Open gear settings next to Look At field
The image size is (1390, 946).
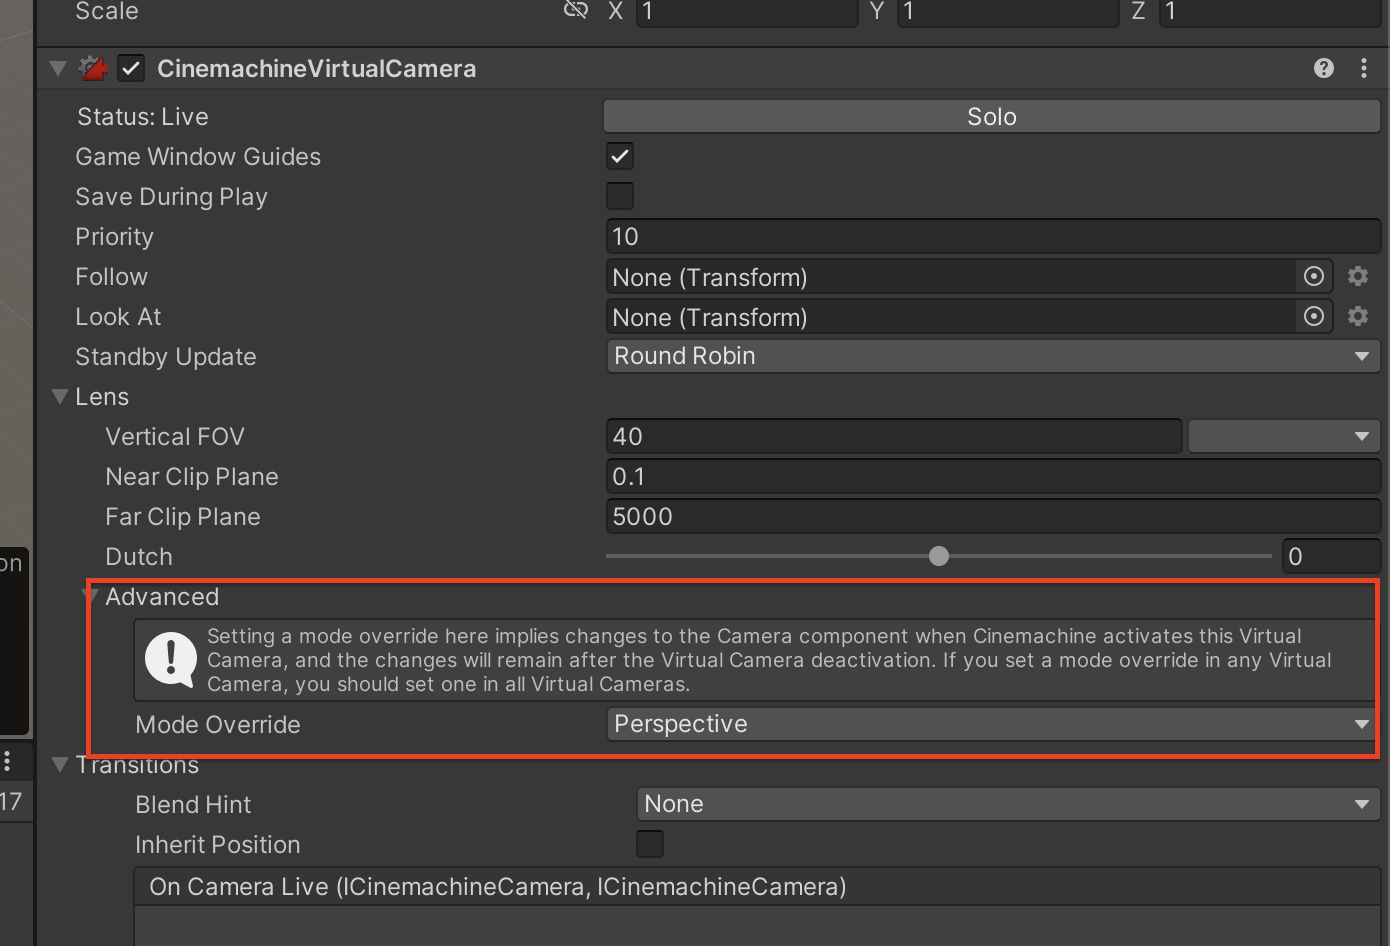click(1358, 316)
